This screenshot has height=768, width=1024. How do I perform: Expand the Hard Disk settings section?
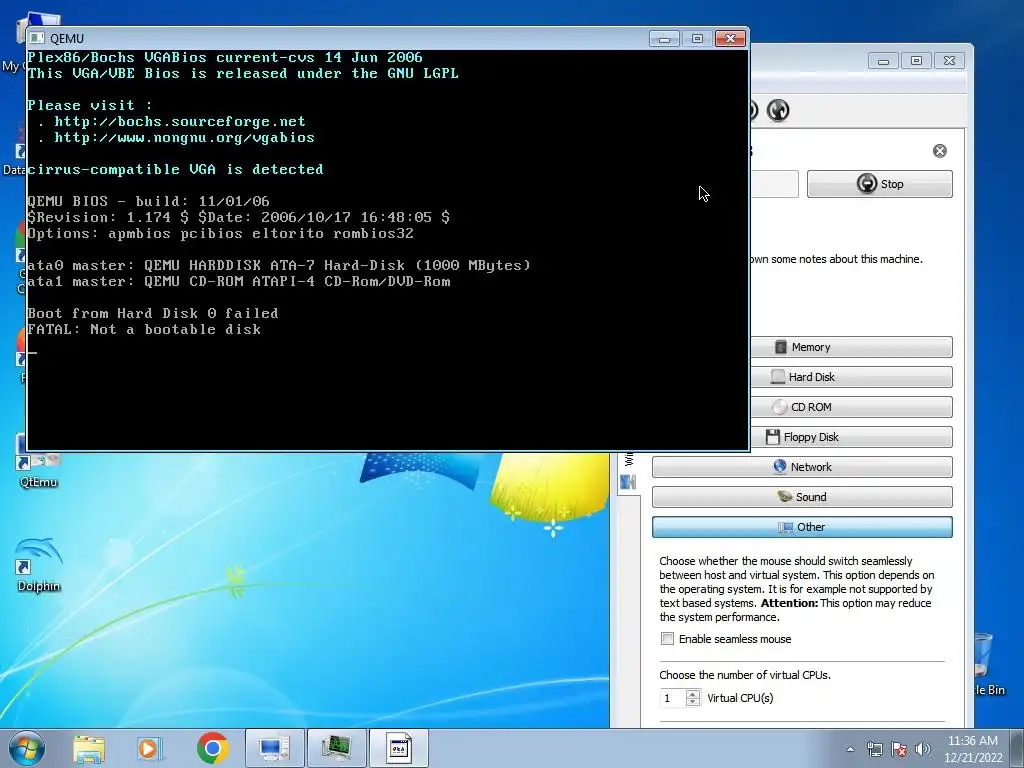pos(851,377)
